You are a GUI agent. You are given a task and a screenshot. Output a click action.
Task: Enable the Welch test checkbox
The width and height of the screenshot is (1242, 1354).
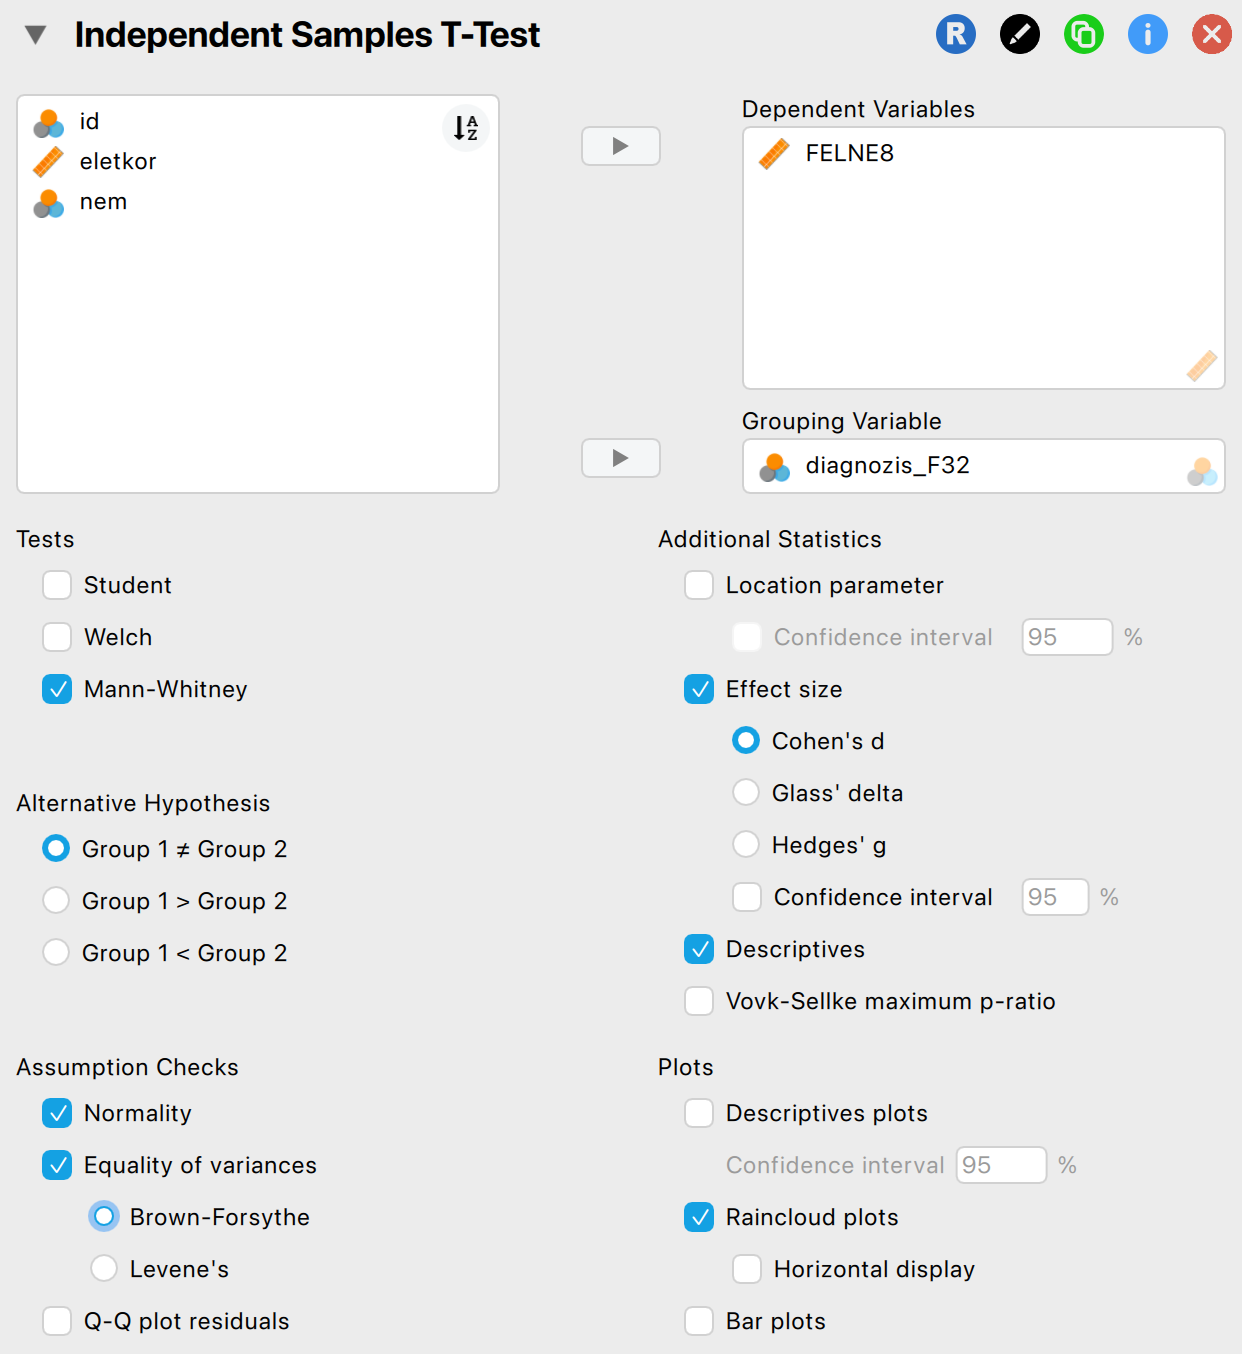tap(57, 637)
